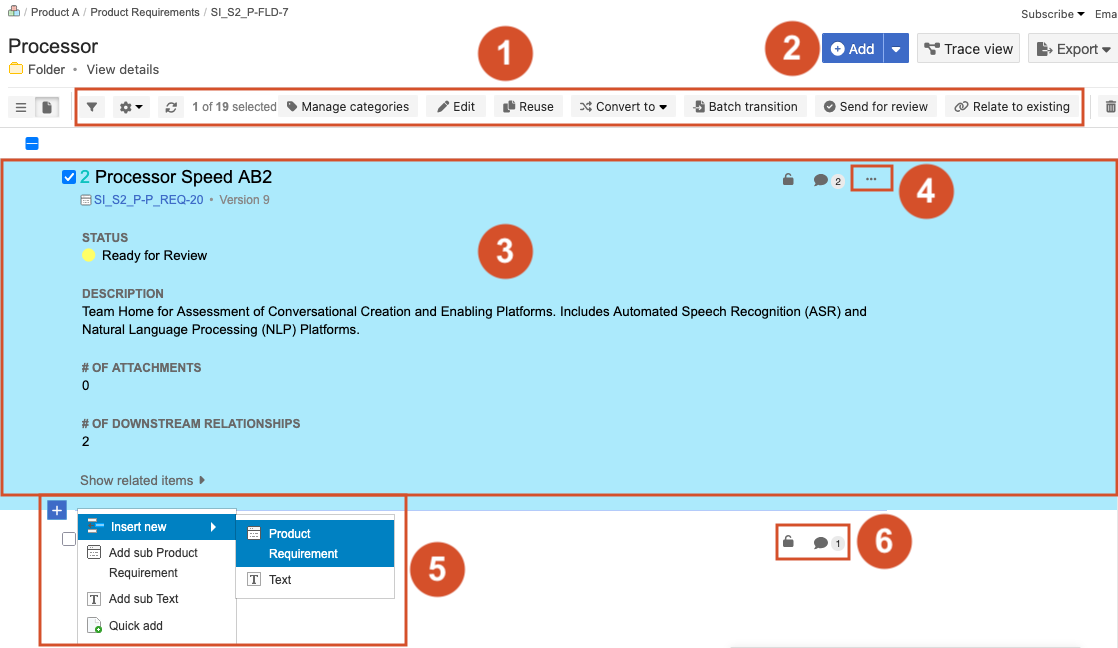Toggle the blue select-all checkbox
This screenshot has width=1118, height=648.
tap(32, 144)
